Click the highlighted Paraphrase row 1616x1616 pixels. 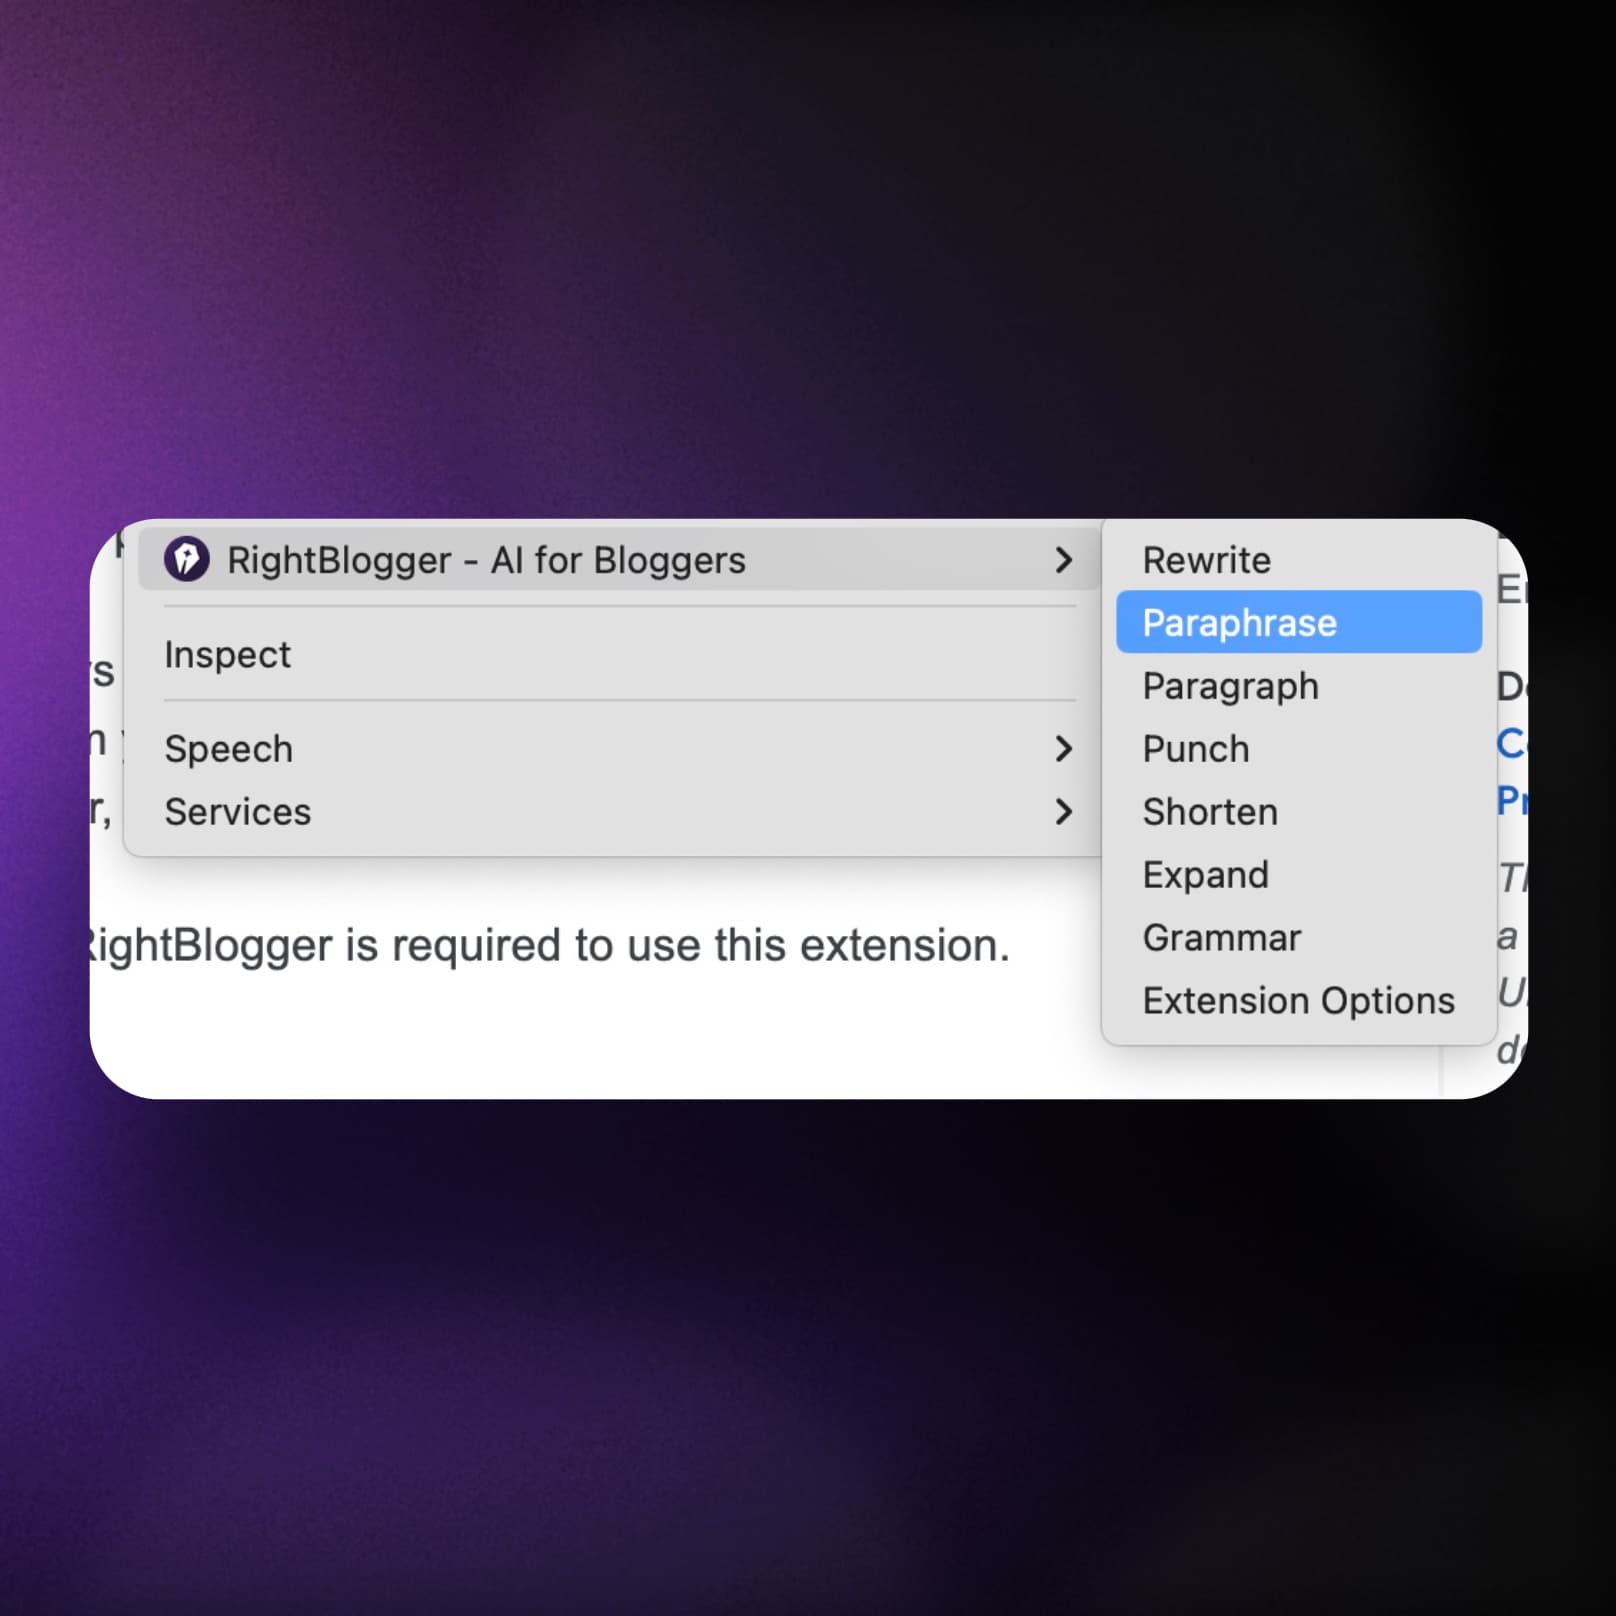pyautogui.click(x=1297, y=622)
